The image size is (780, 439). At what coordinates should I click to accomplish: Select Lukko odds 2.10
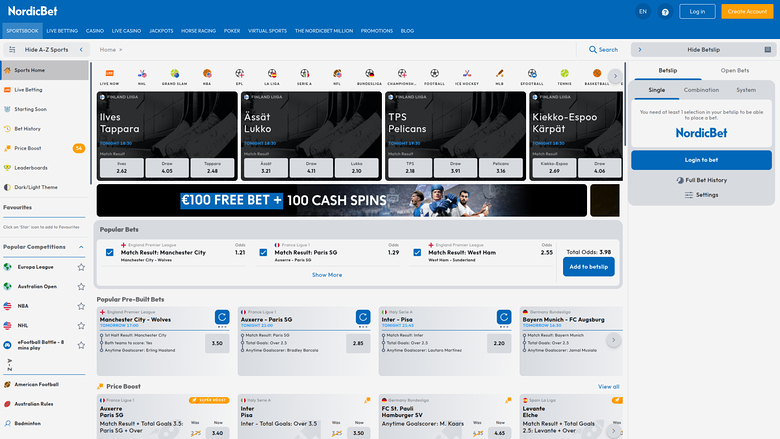tap(356, 168)
